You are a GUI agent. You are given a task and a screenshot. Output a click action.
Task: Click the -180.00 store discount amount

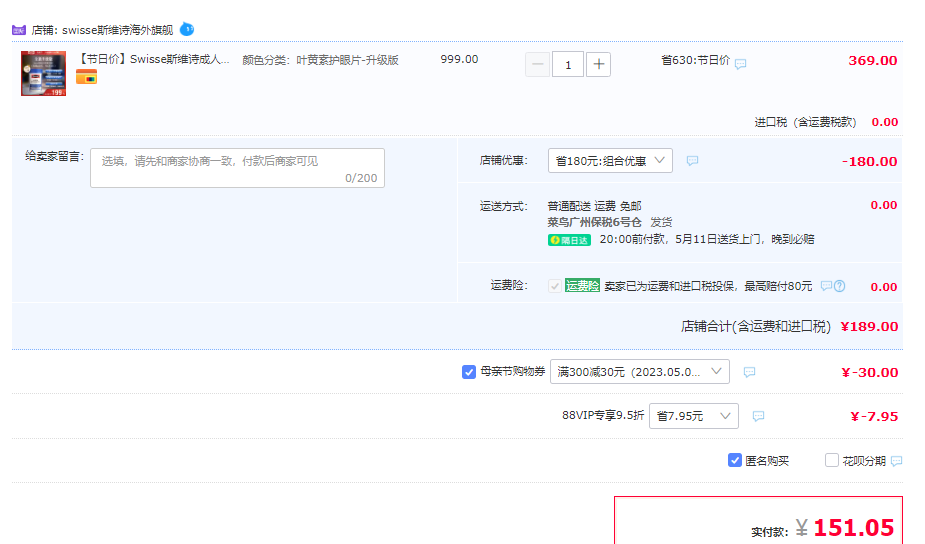click(x=870, y=161)
